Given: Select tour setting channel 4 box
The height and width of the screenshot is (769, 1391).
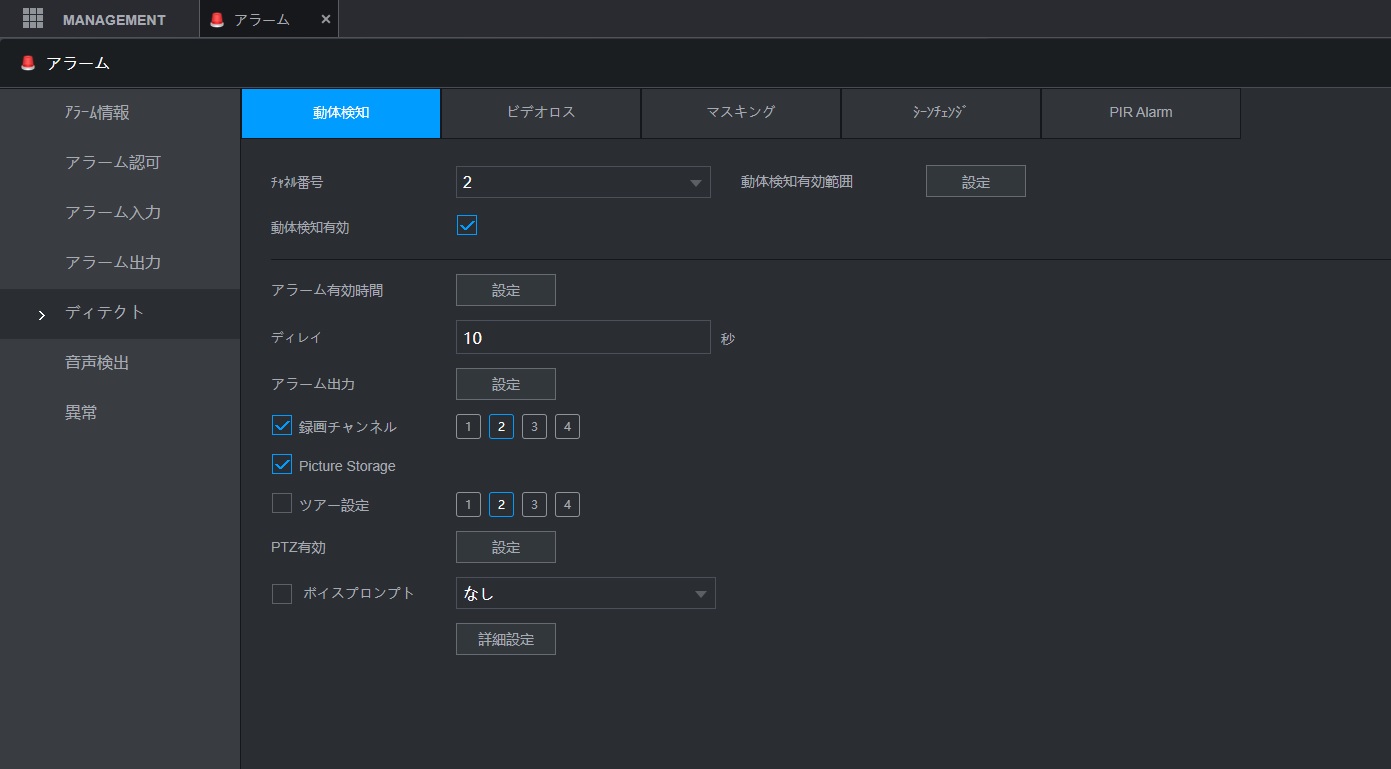Looking at the screenshot, I should (x=567, y=505).
